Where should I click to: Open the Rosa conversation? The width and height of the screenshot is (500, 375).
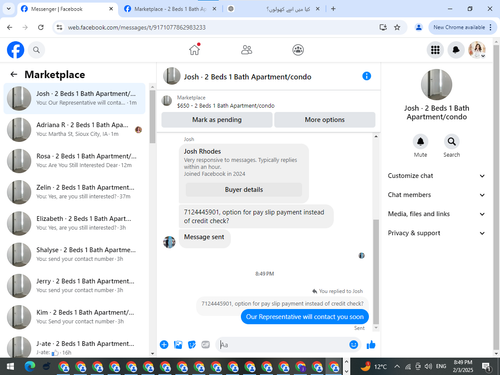75,161
